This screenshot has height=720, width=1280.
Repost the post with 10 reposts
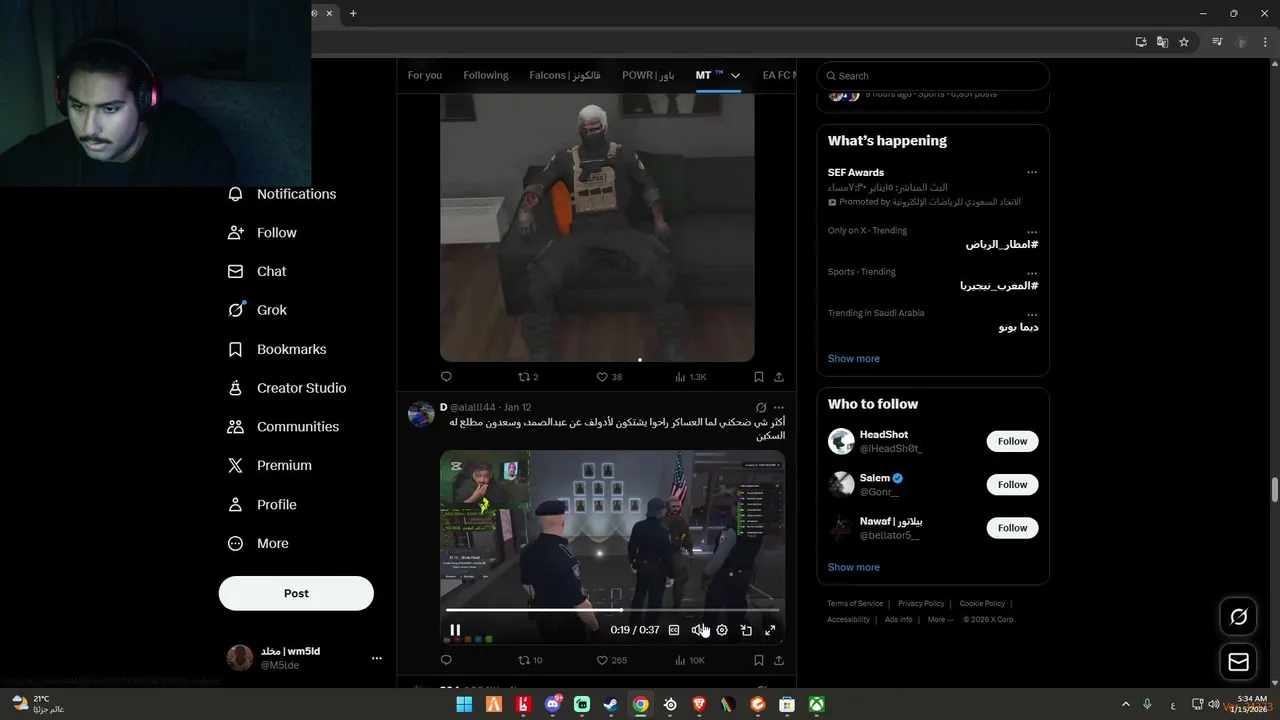(x=530, y=660)
